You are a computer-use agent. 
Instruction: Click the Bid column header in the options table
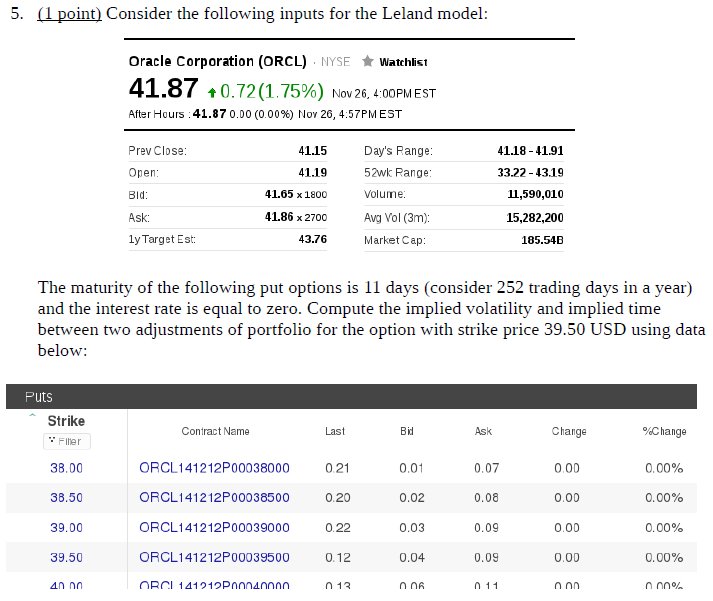point(406,431)
